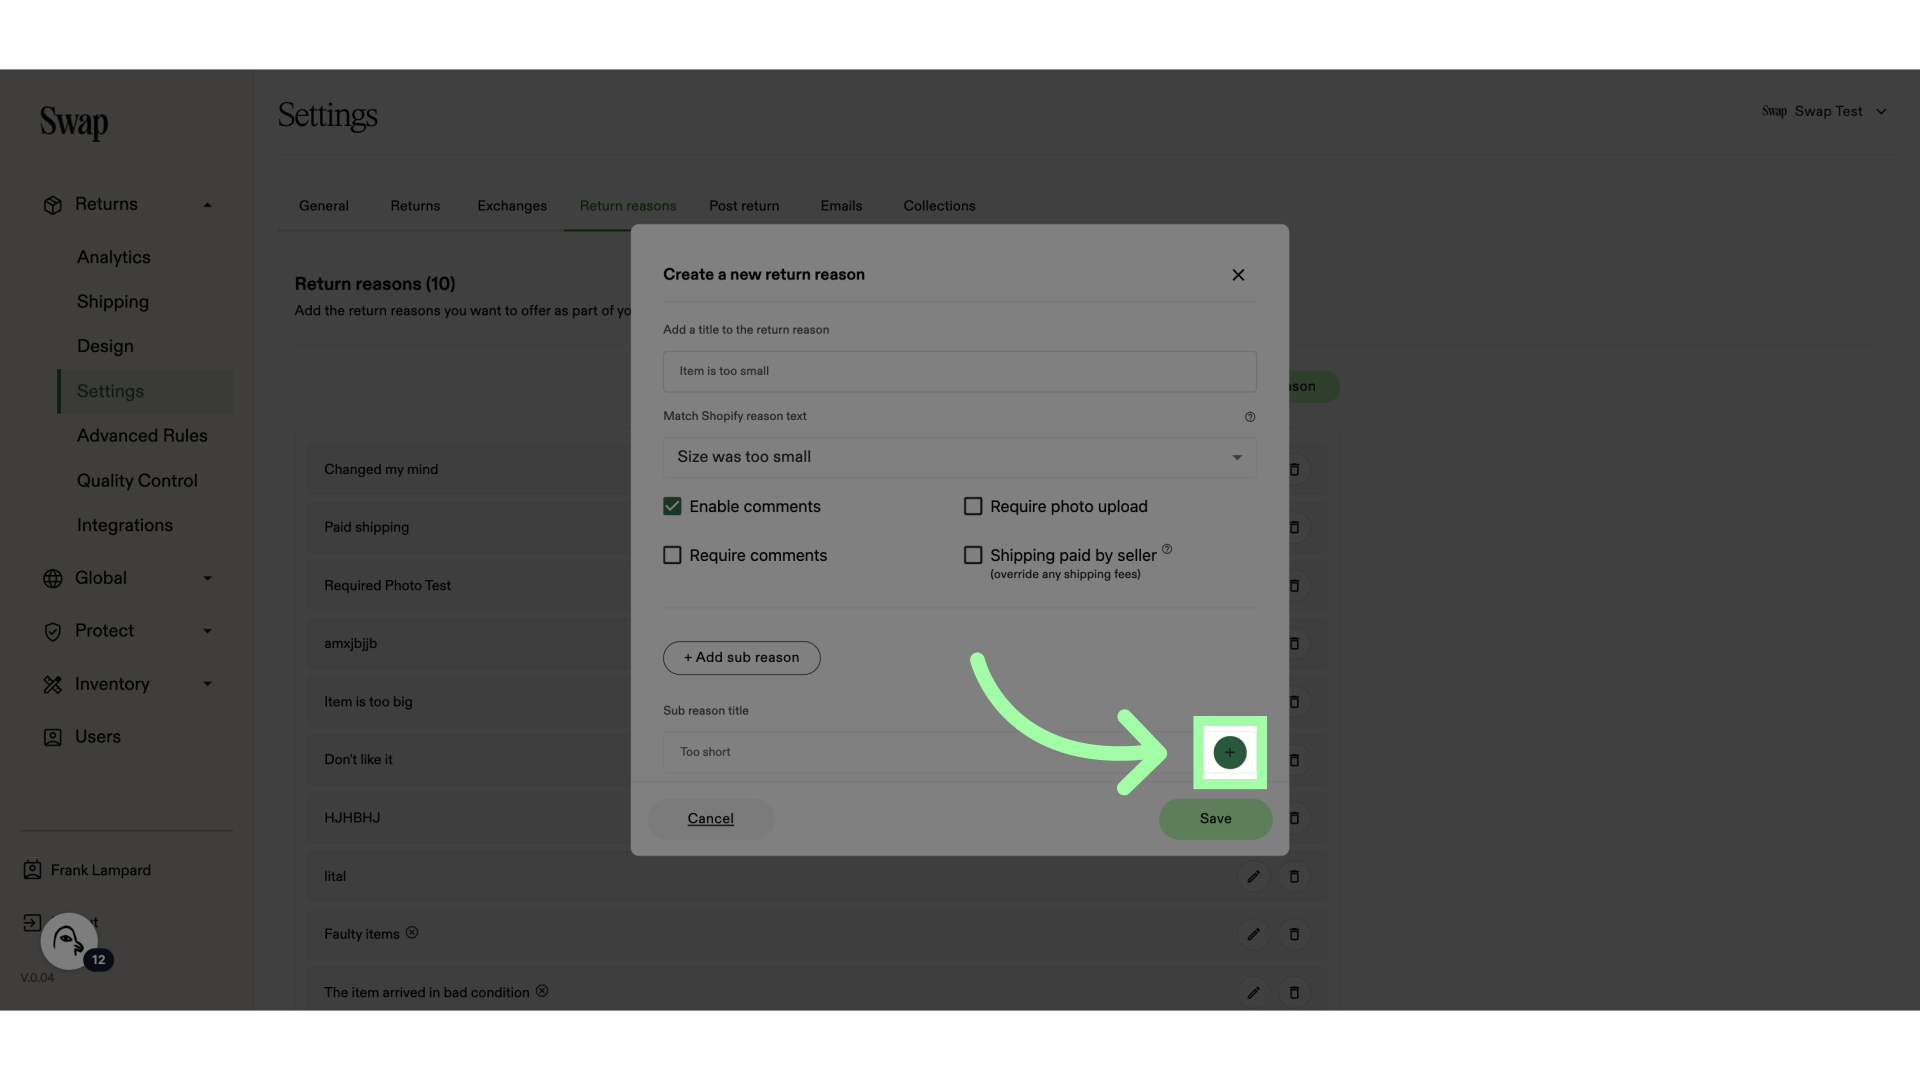Open Advanced Rules in the sidebar
Screen dimensions: 1920x1080
(142, 437)
